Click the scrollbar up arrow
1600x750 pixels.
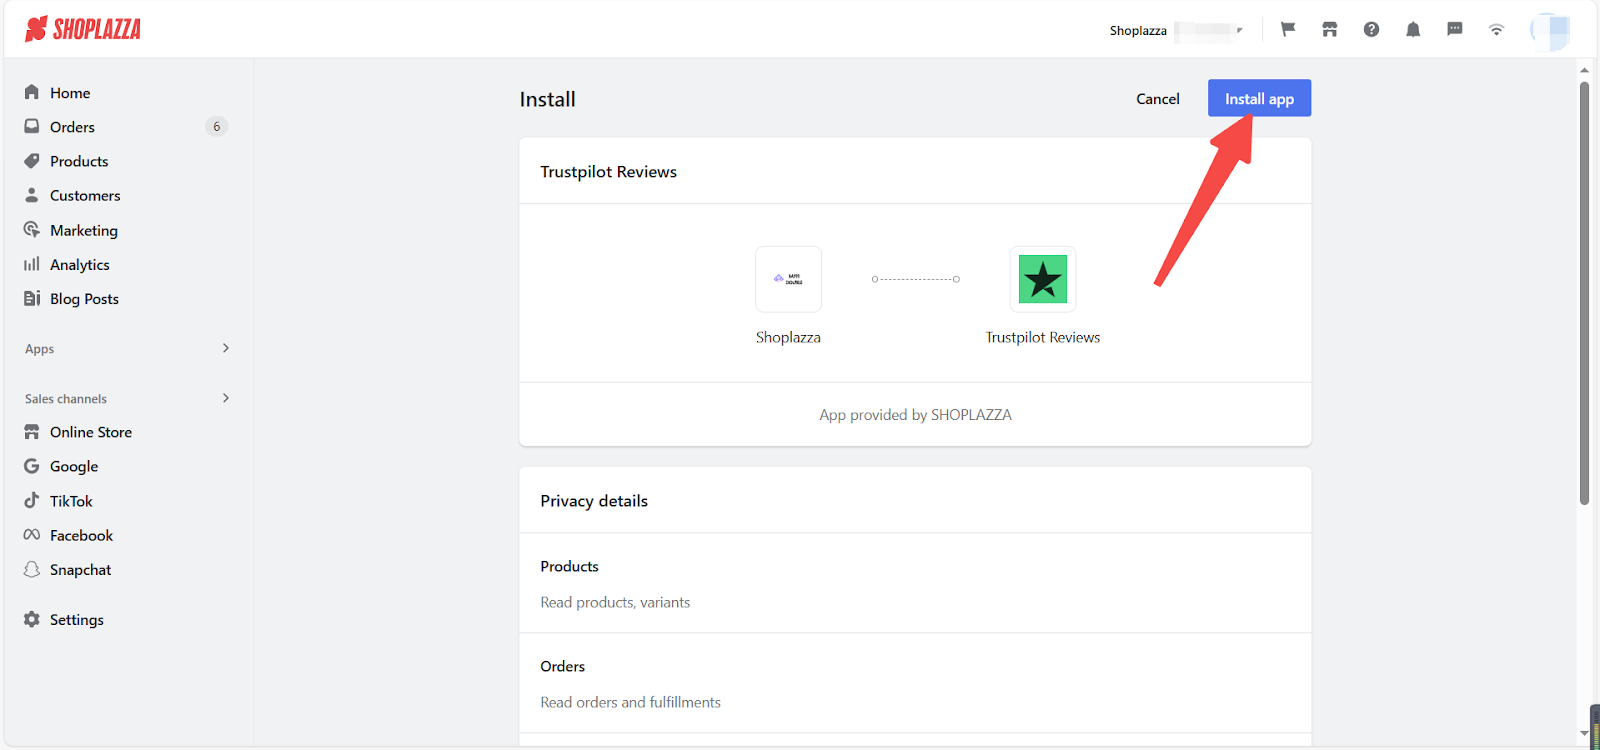tap(1584, 70)
